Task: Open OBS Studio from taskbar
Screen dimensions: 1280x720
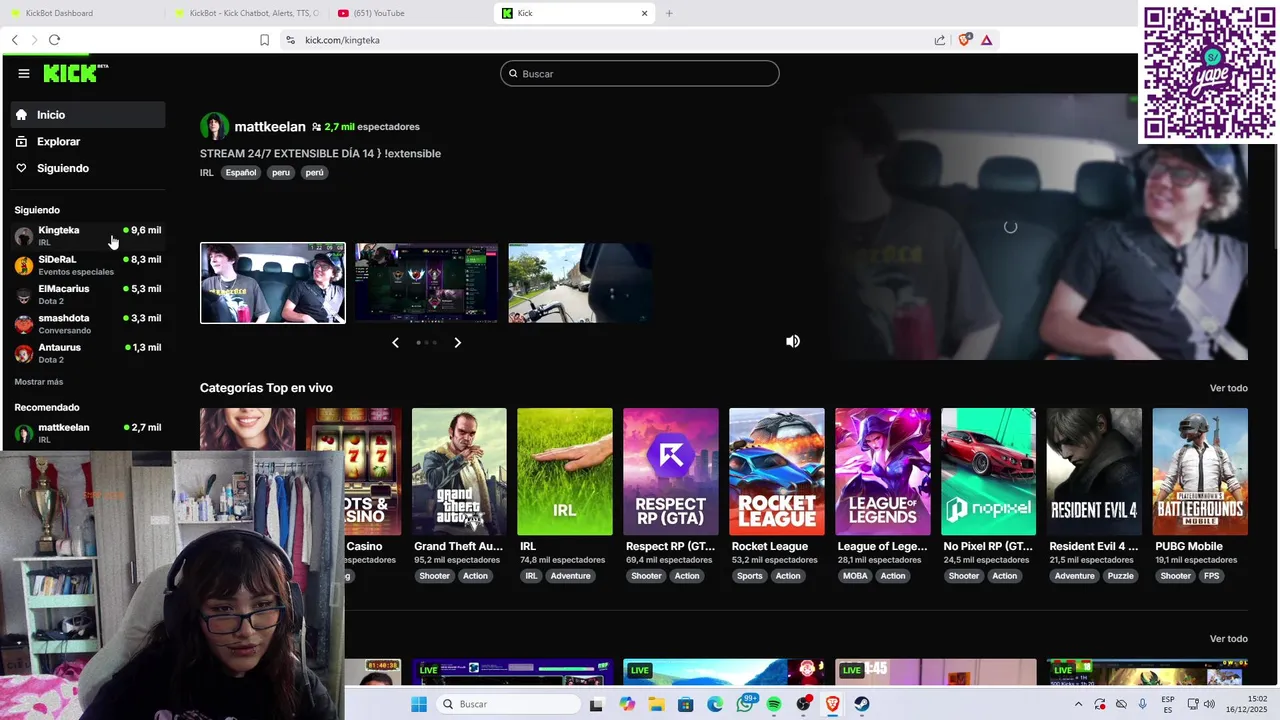Action: [803, 704]
